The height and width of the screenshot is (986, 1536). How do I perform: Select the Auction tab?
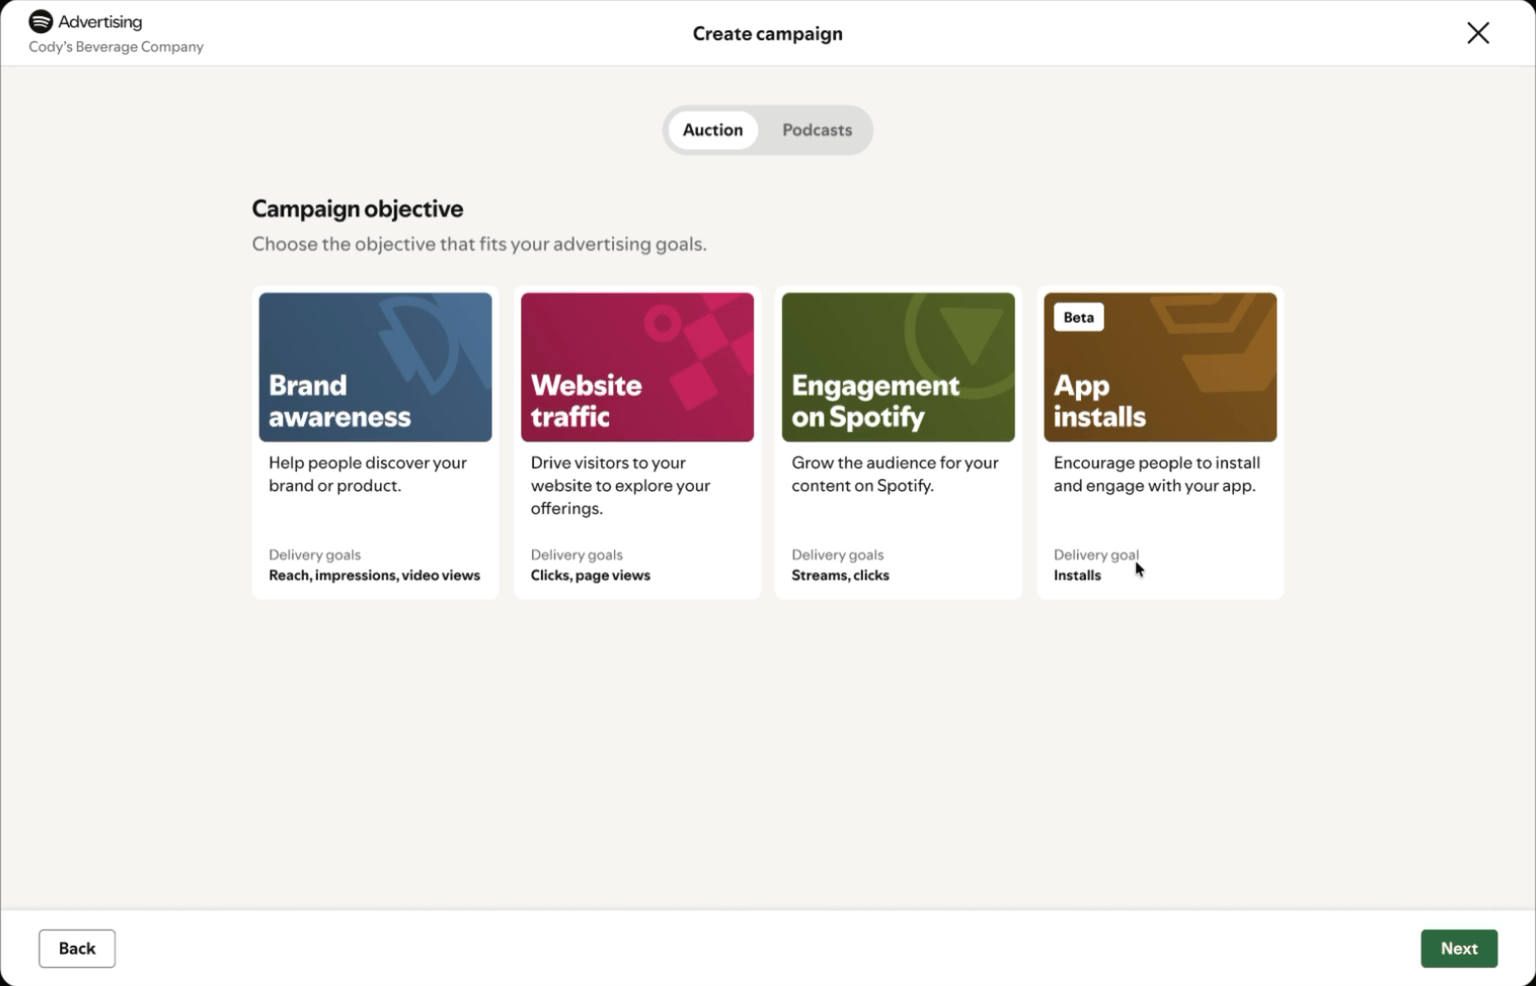[712, 130]
